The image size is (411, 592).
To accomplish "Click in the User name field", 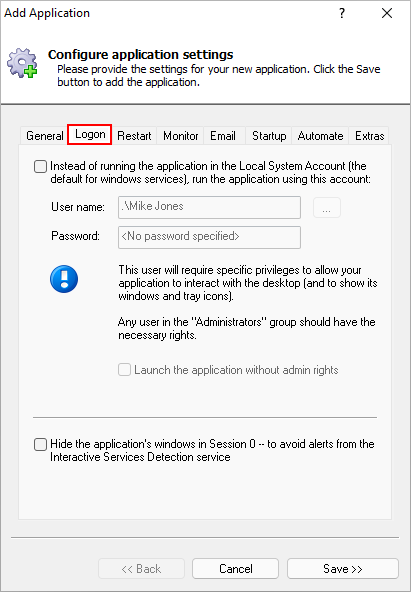I will tap(209, 207).
